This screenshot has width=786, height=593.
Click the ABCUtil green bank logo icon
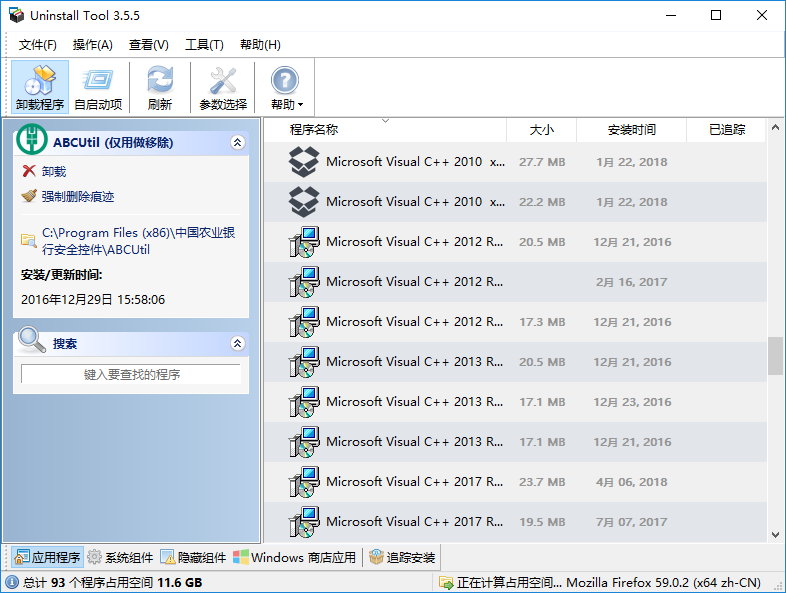pyautogui.click(x=32, y=140)
